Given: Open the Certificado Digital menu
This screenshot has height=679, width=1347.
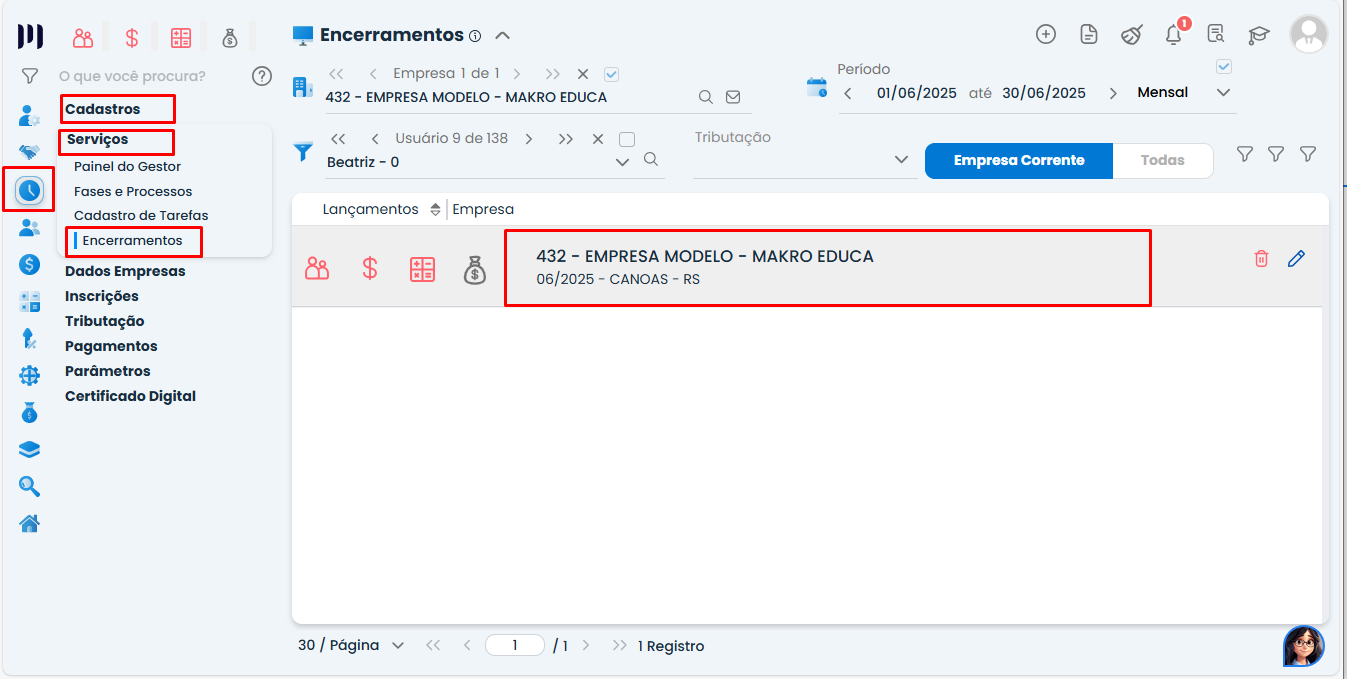Looking at the screenshot, I should (130, 396).
